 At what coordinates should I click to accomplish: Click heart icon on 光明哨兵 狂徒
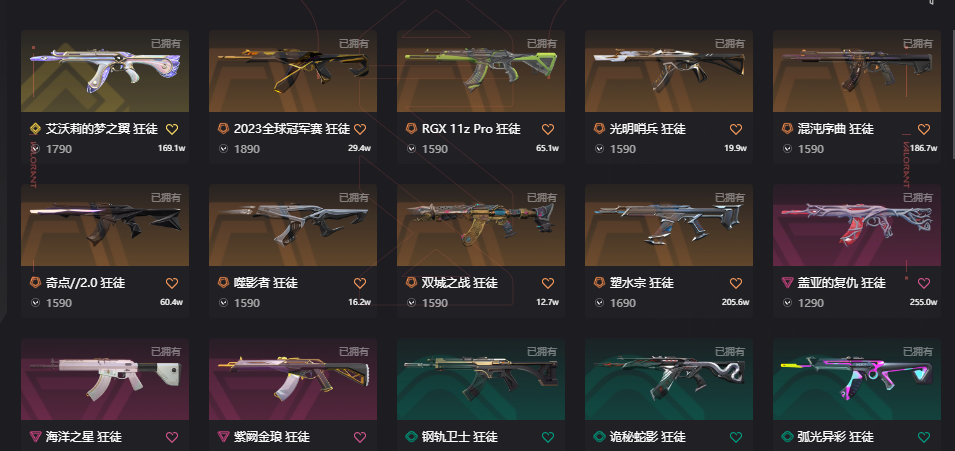[x=736, y=129]
